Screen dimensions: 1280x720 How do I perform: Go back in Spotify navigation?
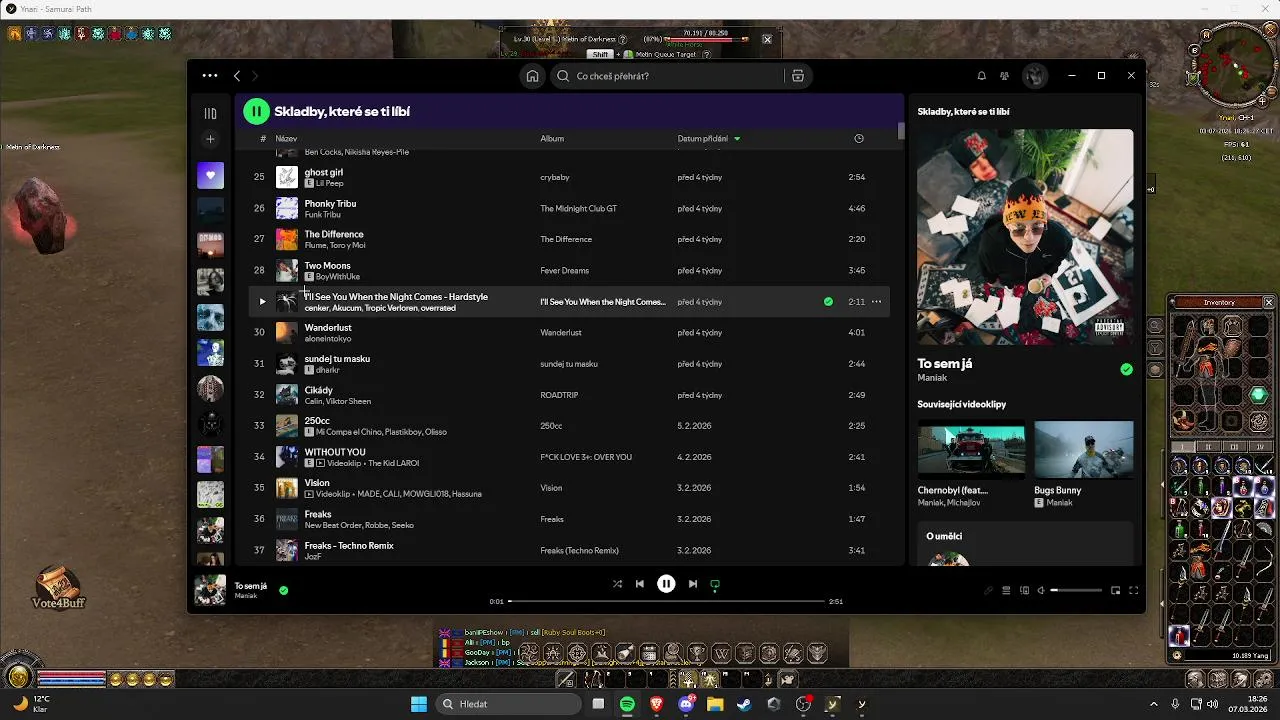[x=237, y=76]
